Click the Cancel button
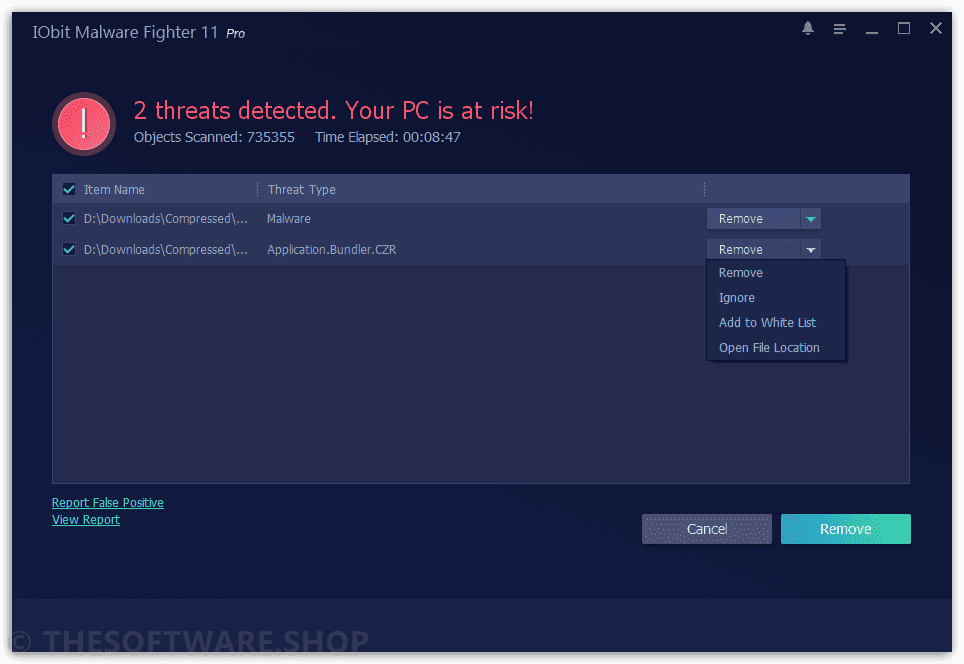 click(x=707, y=529)
